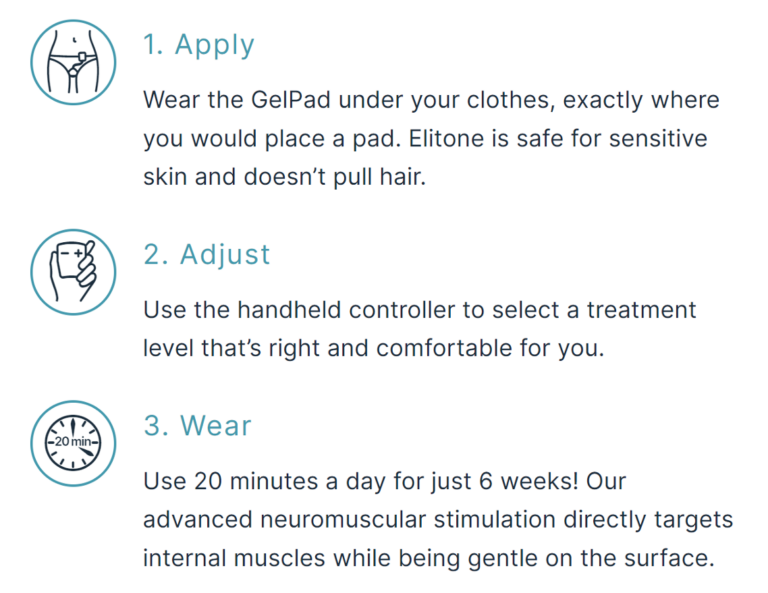Viewport: 768px width, 593px height.
Task: Click the GelPad placement body icon
Action: (x=73, y=62)
